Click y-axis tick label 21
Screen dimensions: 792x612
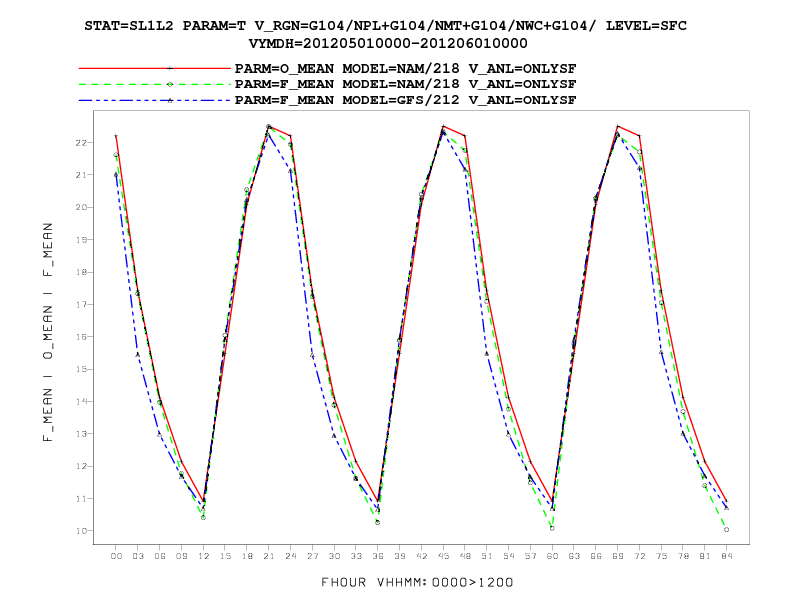81,175
